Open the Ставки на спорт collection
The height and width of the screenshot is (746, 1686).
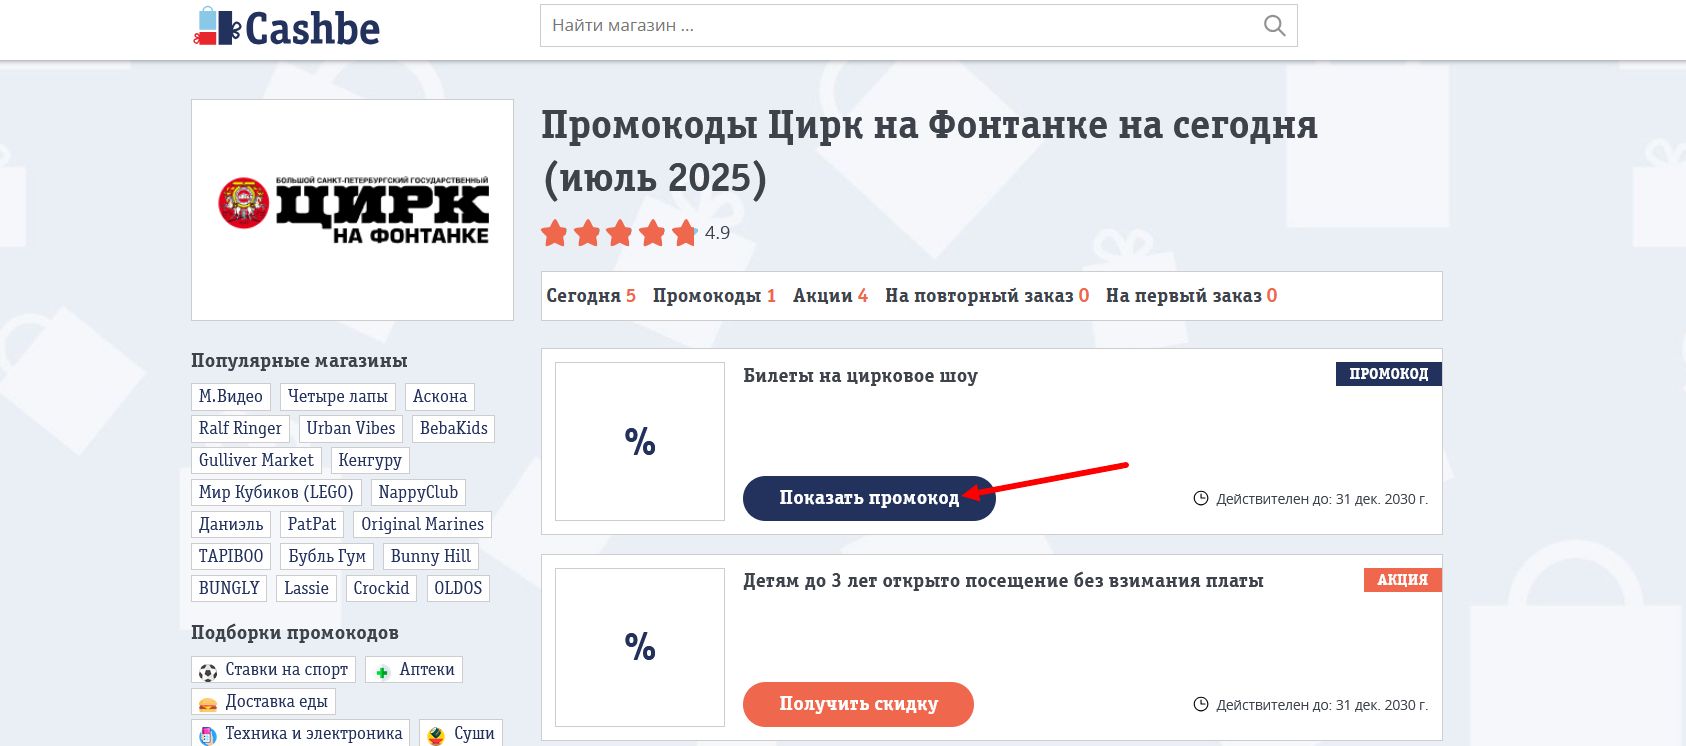point(274,670)
